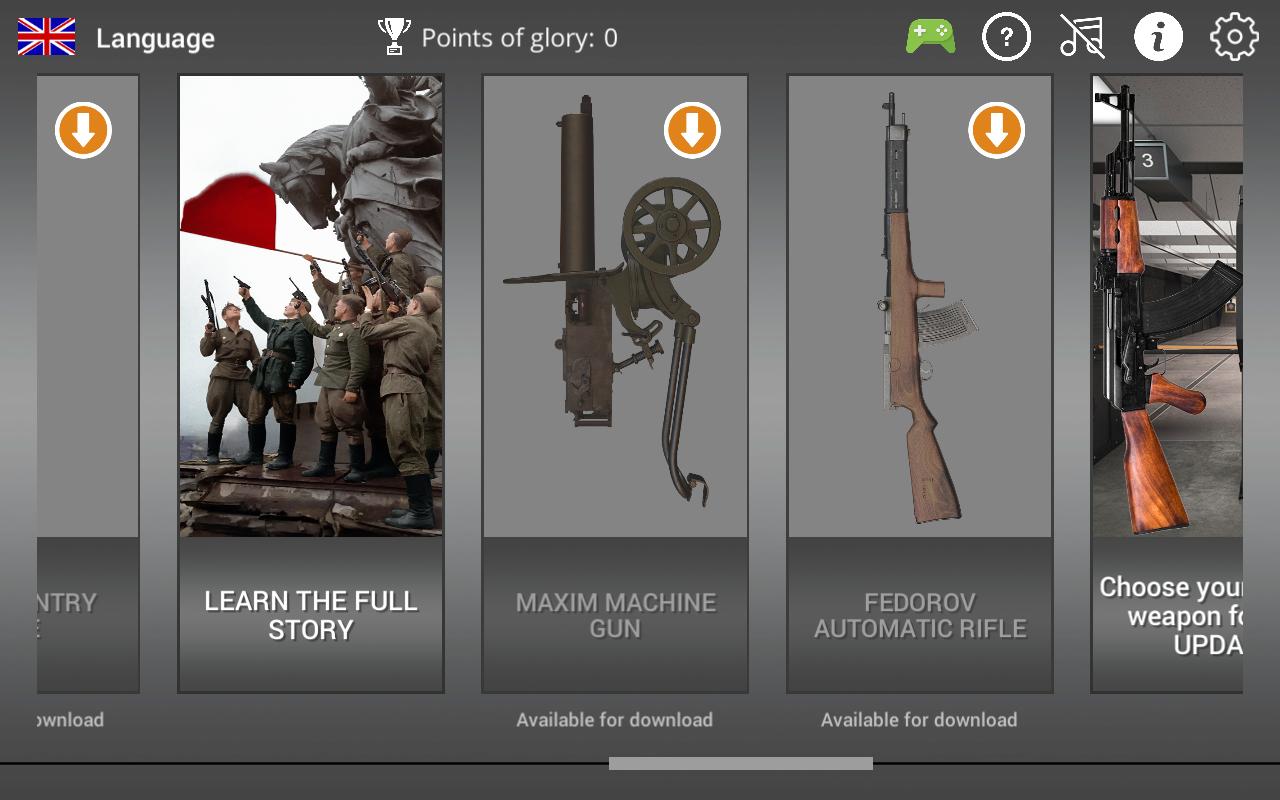Toggle the music mute icon
This screenshot has width=1280, height=800.
coord(1082,37)
